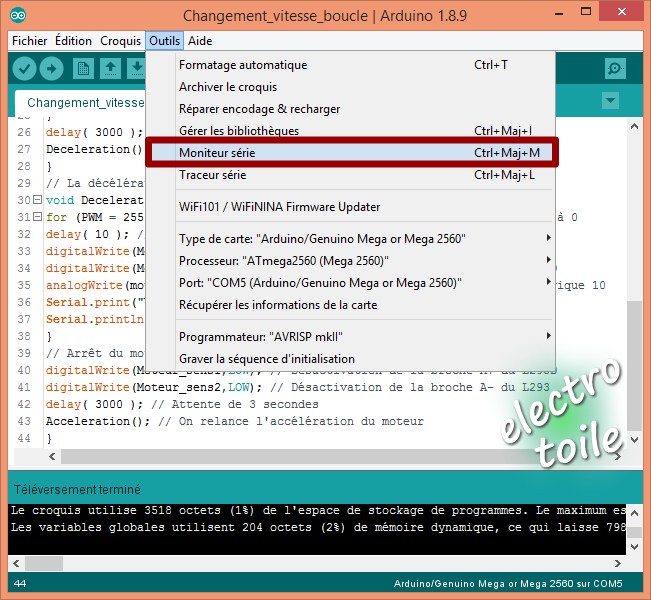This screenshot has width=651, height=600.
Task: Click the Upload arrow toolbar button
Action: (x=51, y=69)
